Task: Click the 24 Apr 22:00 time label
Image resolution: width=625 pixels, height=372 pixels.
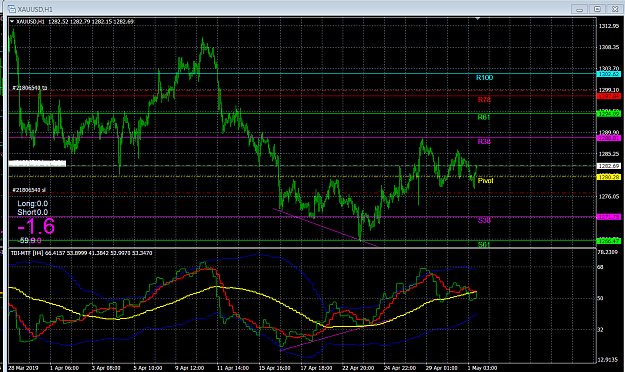Action: 400,368
